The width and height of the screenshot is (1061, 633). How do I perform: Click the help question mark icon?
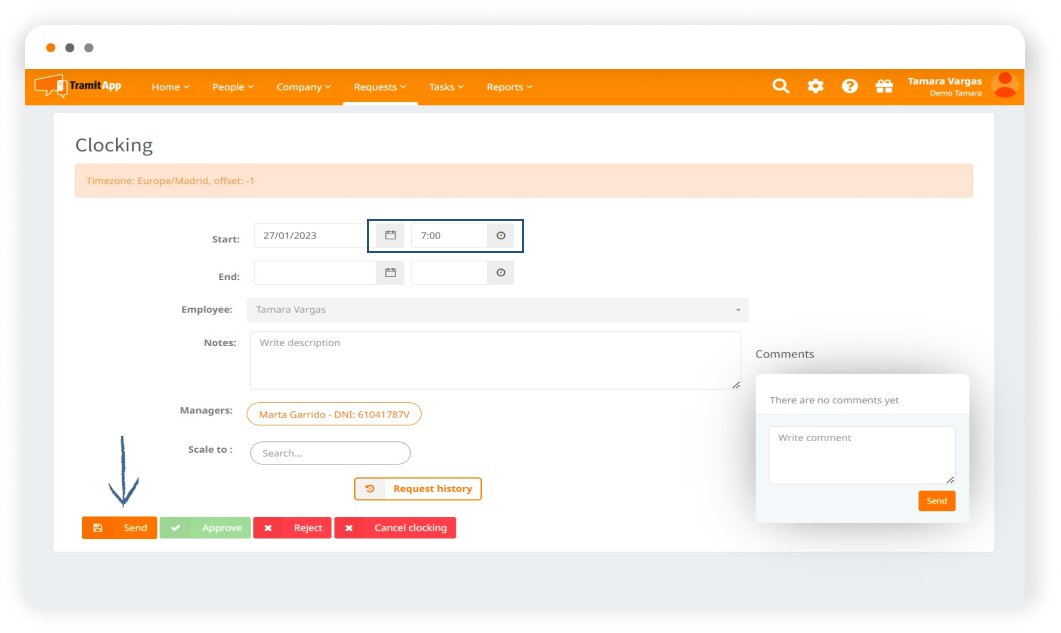[849, 86]
